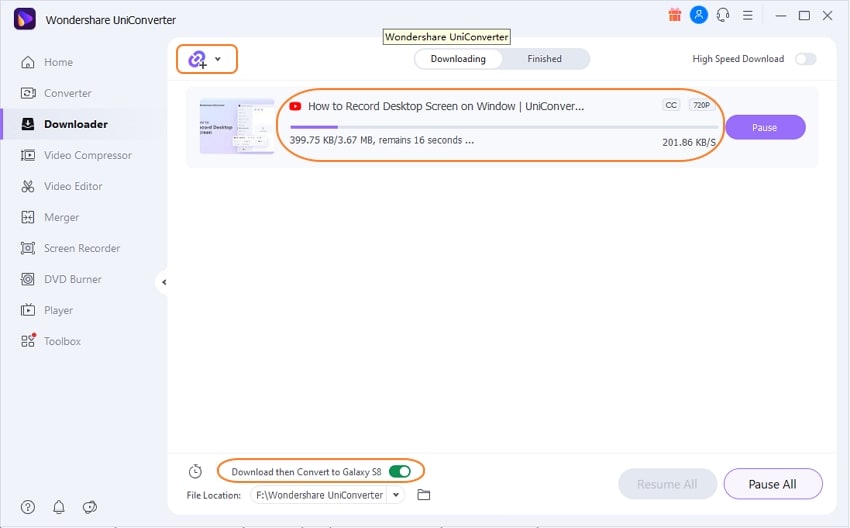
Task: Open the Toolbox section
Action: 62,342
